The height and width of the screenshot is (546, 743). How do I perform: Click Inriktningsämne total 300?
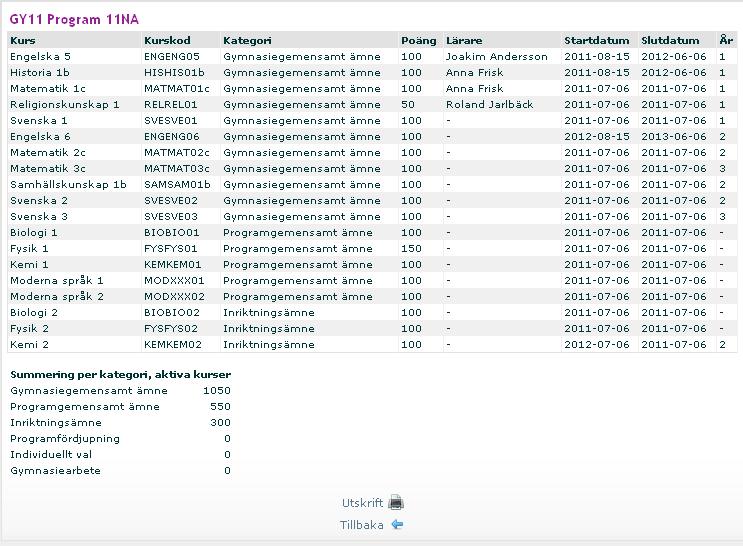tap(220, 423)
